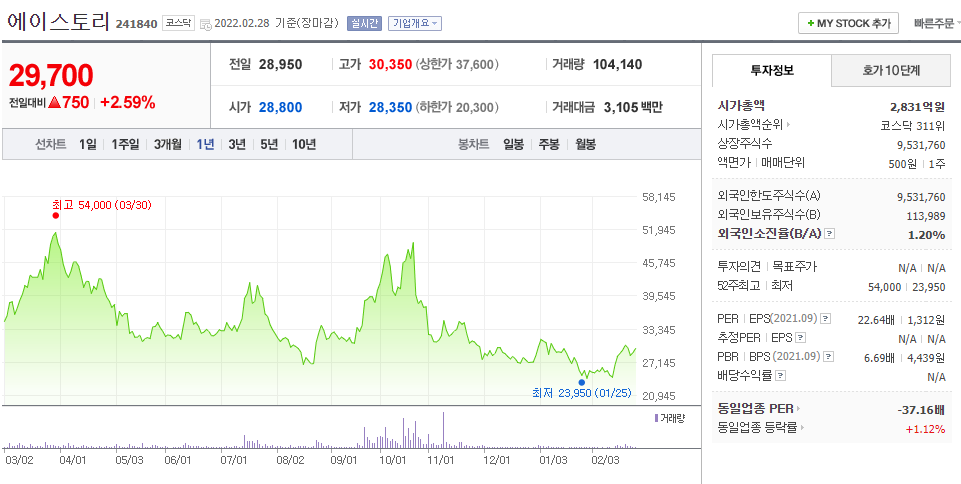The image size is (961, 484).
Task: Click the 외국인보유주식수 value 113,989
Action: click(x=925, y=216)
